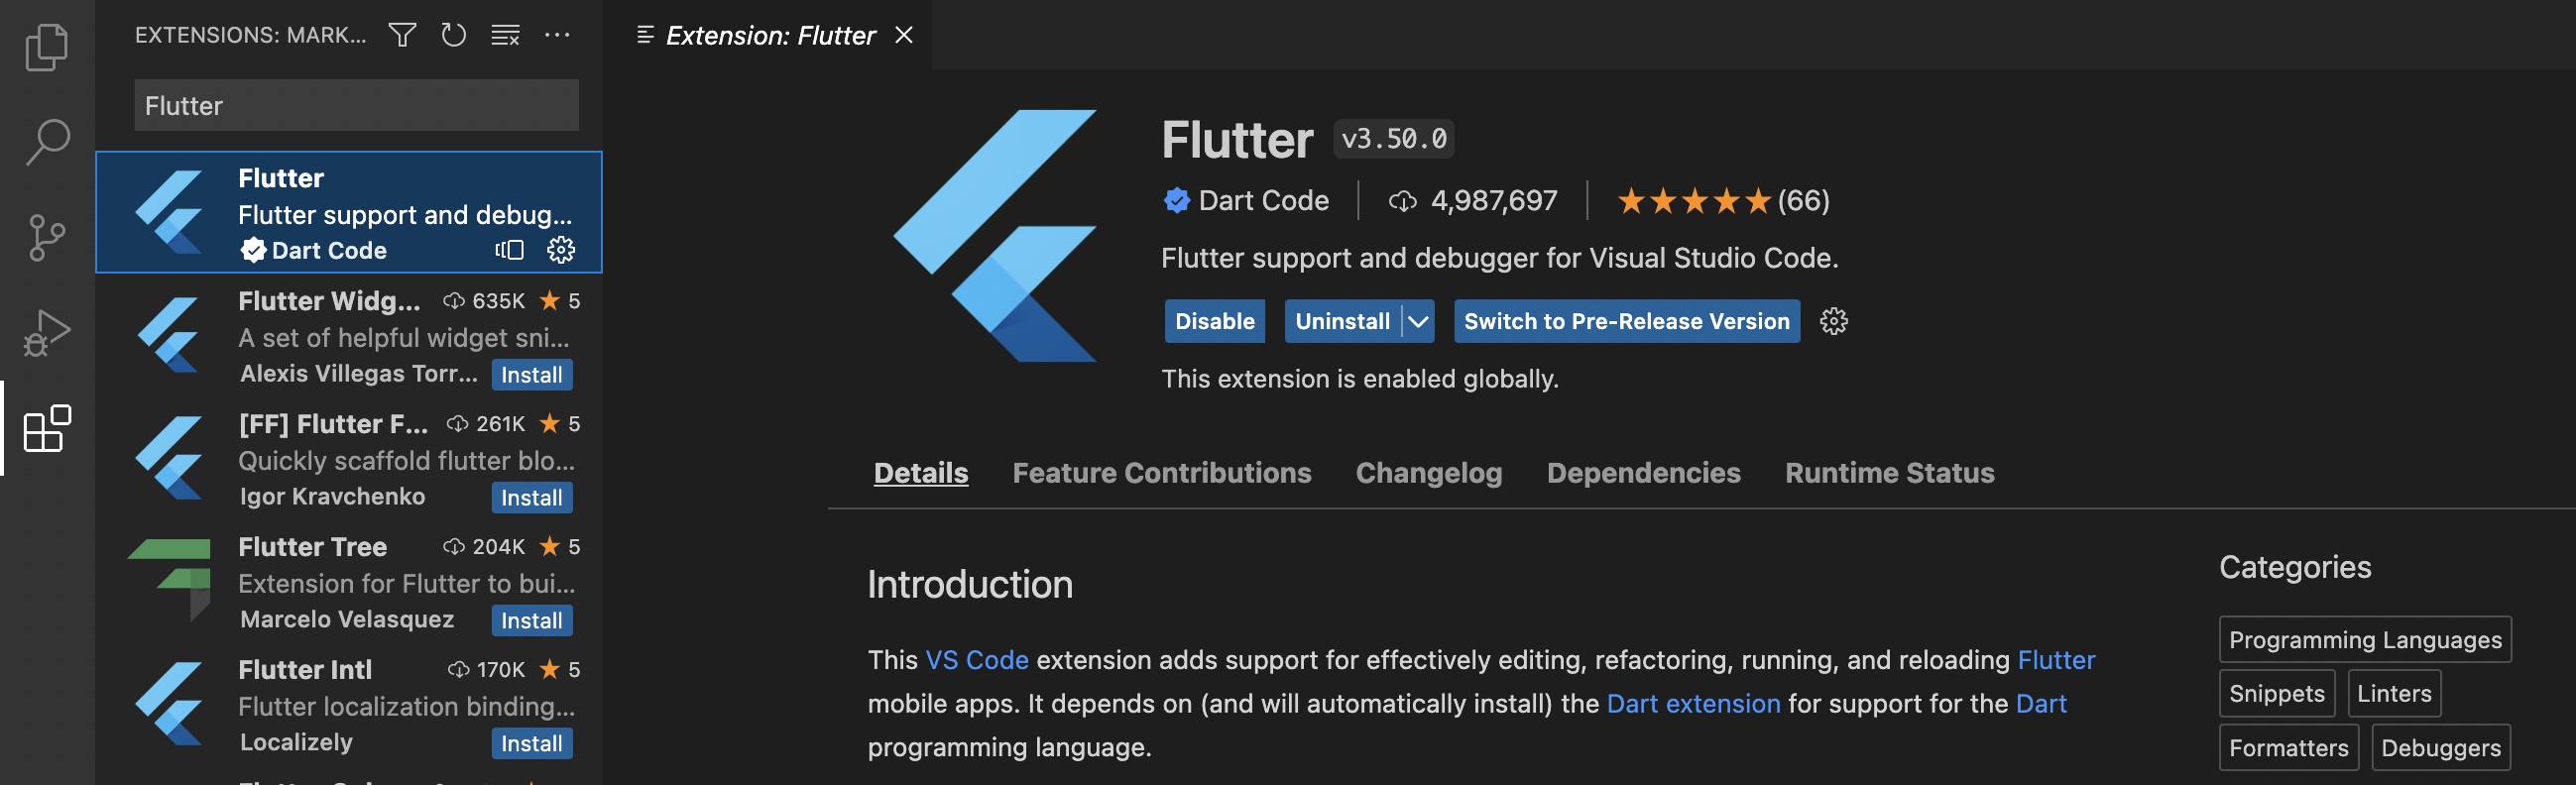This screenshot has width=2576, height=785.
Task: Select Flutter Tree extension item
Action: click(x=348, y=582)
